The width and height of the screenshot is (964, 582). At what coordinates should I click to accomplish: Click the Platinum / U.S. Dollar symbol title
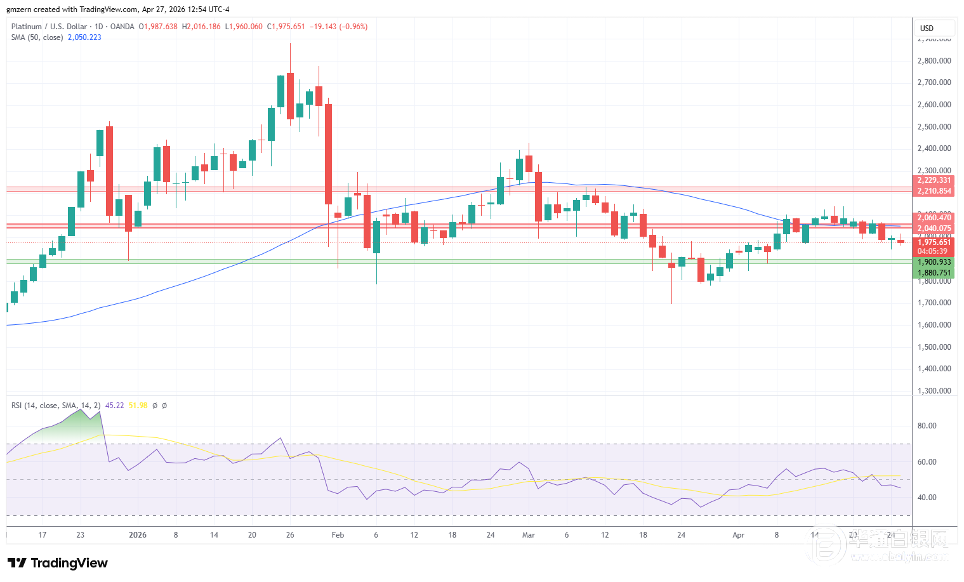tap(53, 28)
